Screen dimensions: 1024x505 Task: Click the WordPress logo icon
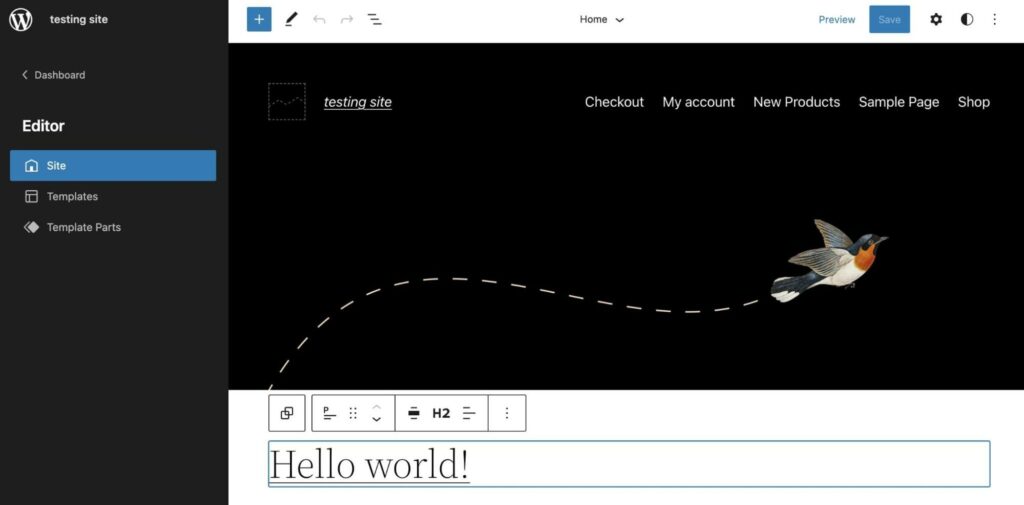tap(21, 20)
